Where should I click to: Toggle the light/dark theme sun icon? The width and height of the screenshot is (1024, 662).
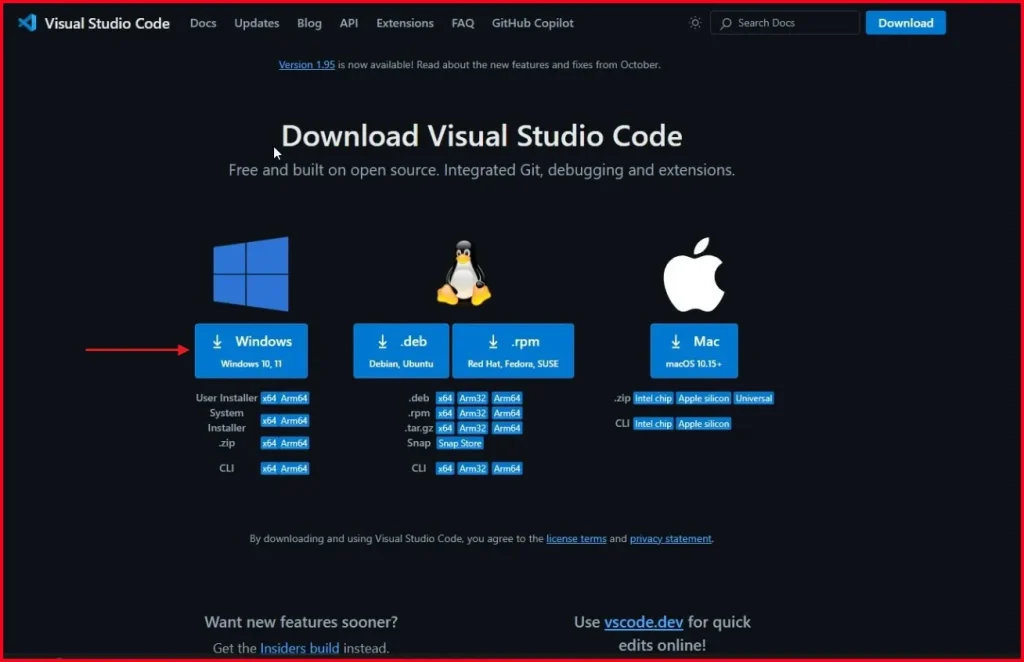(x=695, y=23)
